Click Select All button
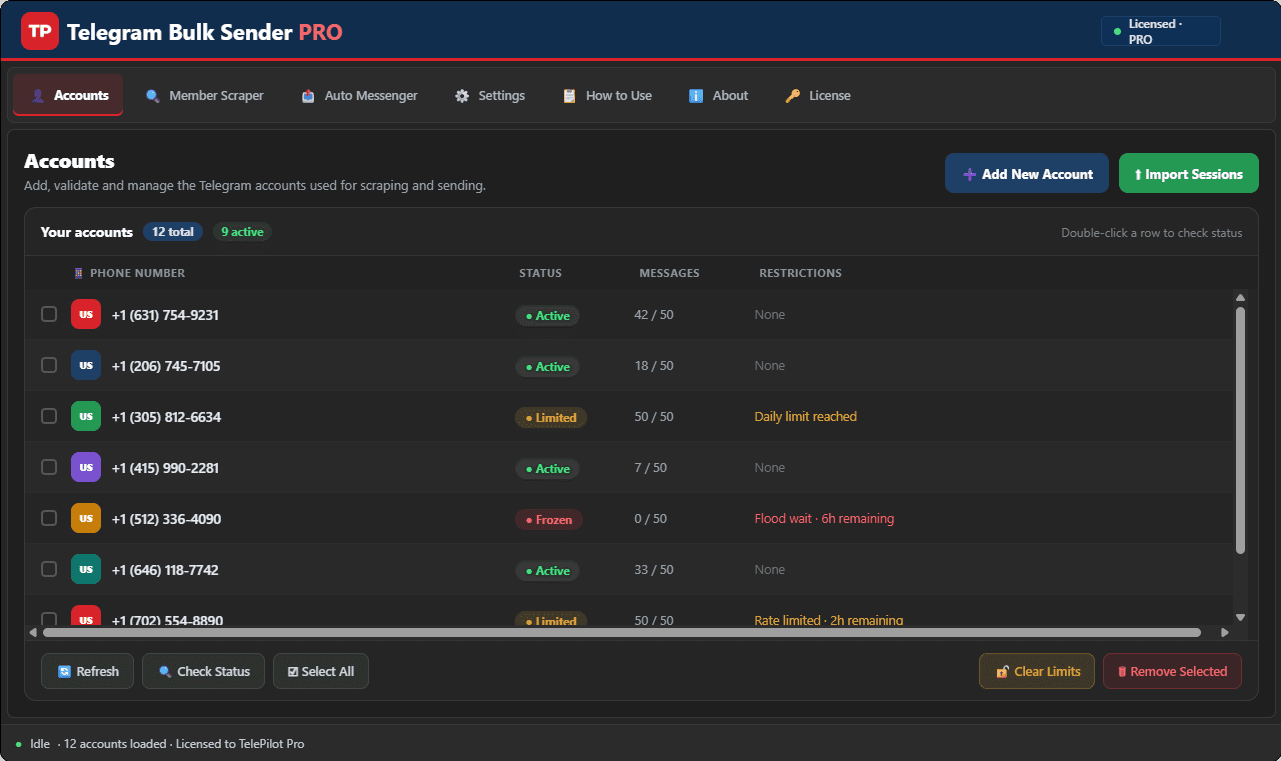 [x=321, y=671]
